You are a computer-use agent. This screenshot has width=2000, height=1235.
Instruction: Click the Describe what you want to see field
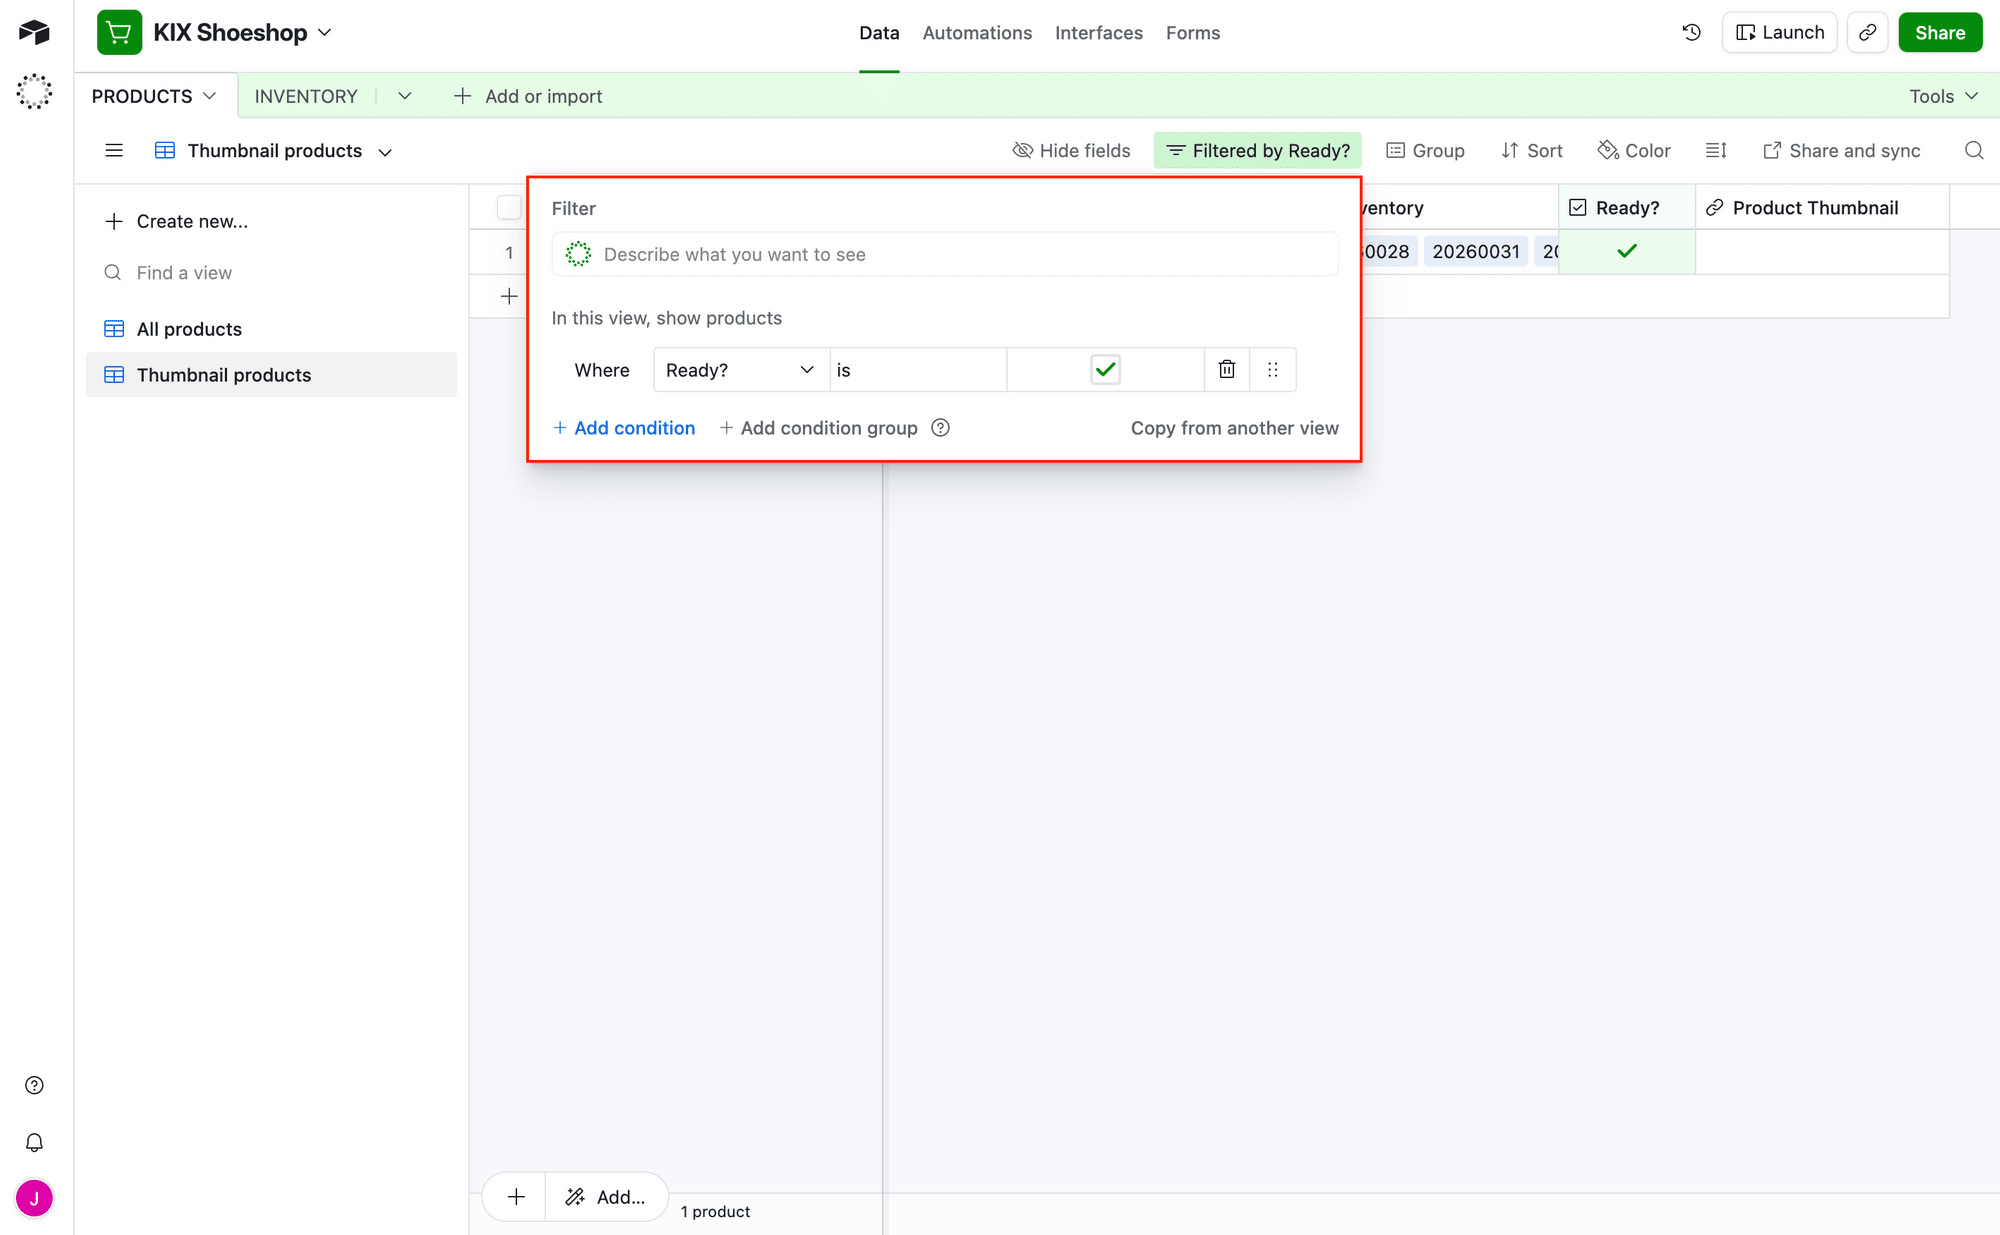click(944, 254)
